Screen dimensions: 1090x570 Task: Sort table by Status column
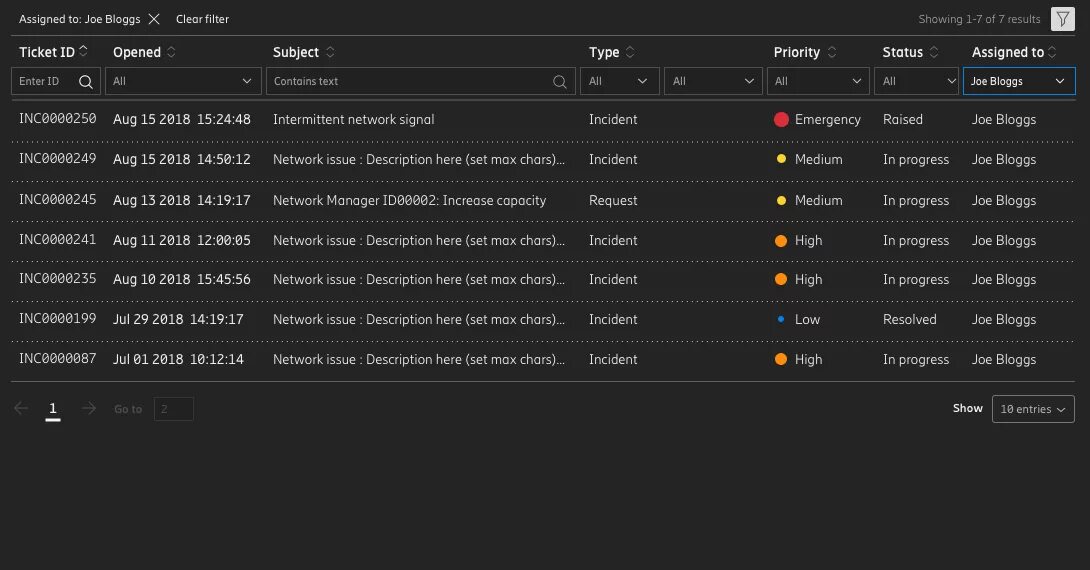(934, 52)
